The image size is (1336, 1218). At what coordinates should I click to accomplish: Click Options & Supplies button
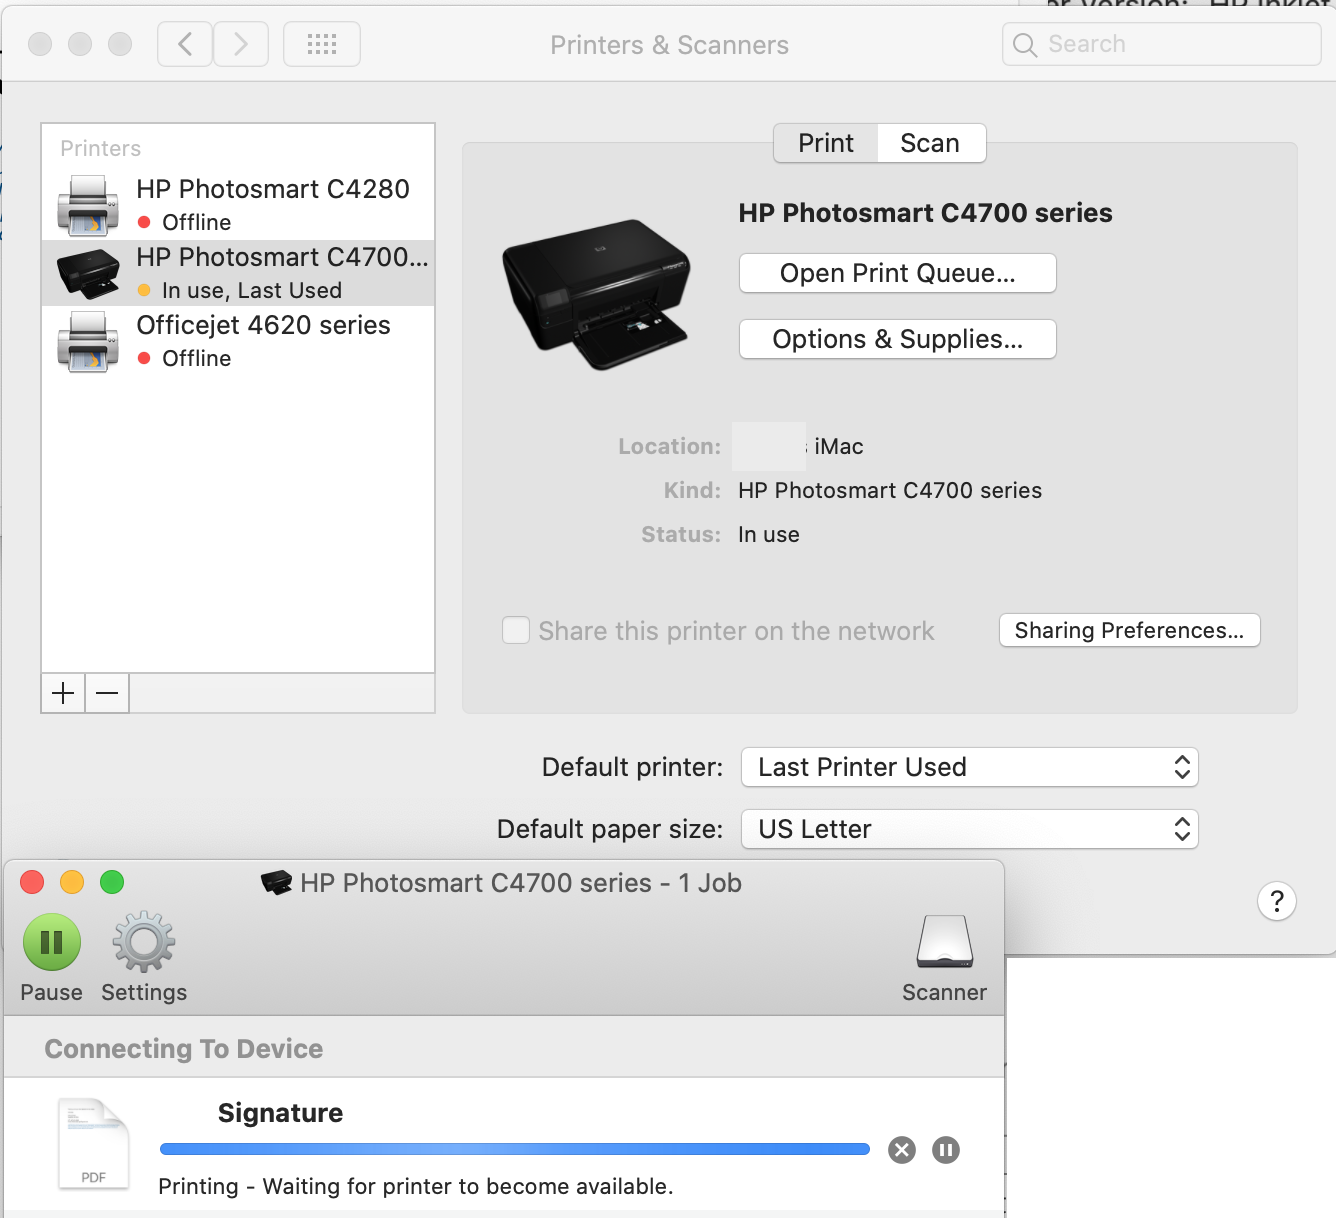[898, 339]
